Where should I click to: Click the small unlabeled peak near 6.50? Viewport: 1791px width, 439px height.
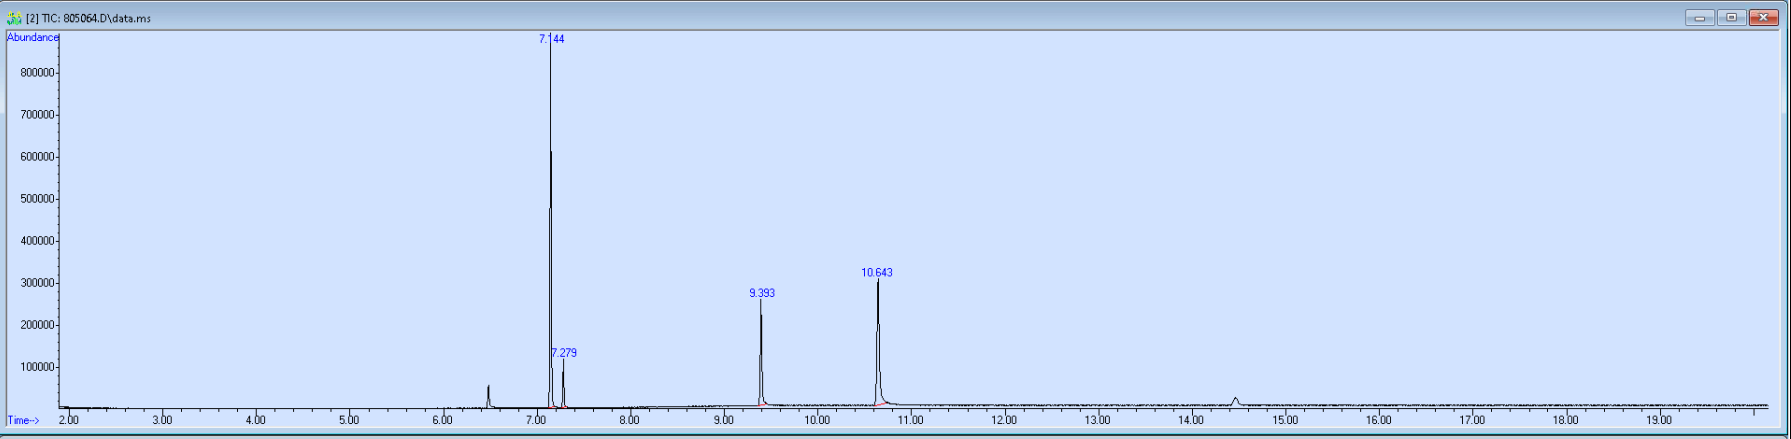488,396
